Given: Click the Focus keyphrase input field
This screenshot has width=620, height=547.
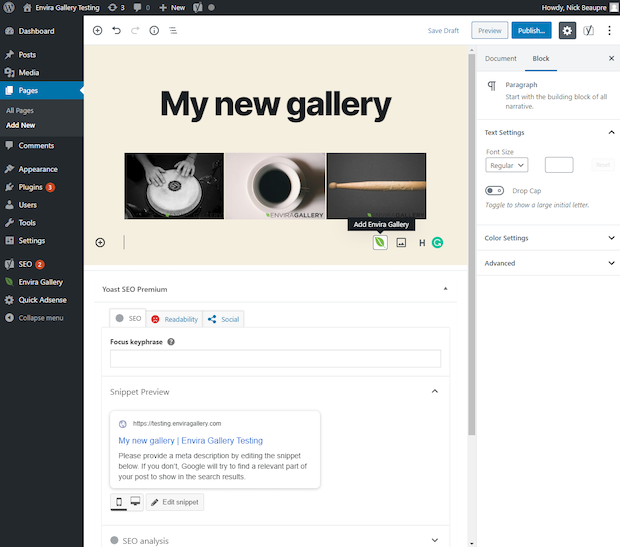Looking at the screenshot, I should (275, 359).
